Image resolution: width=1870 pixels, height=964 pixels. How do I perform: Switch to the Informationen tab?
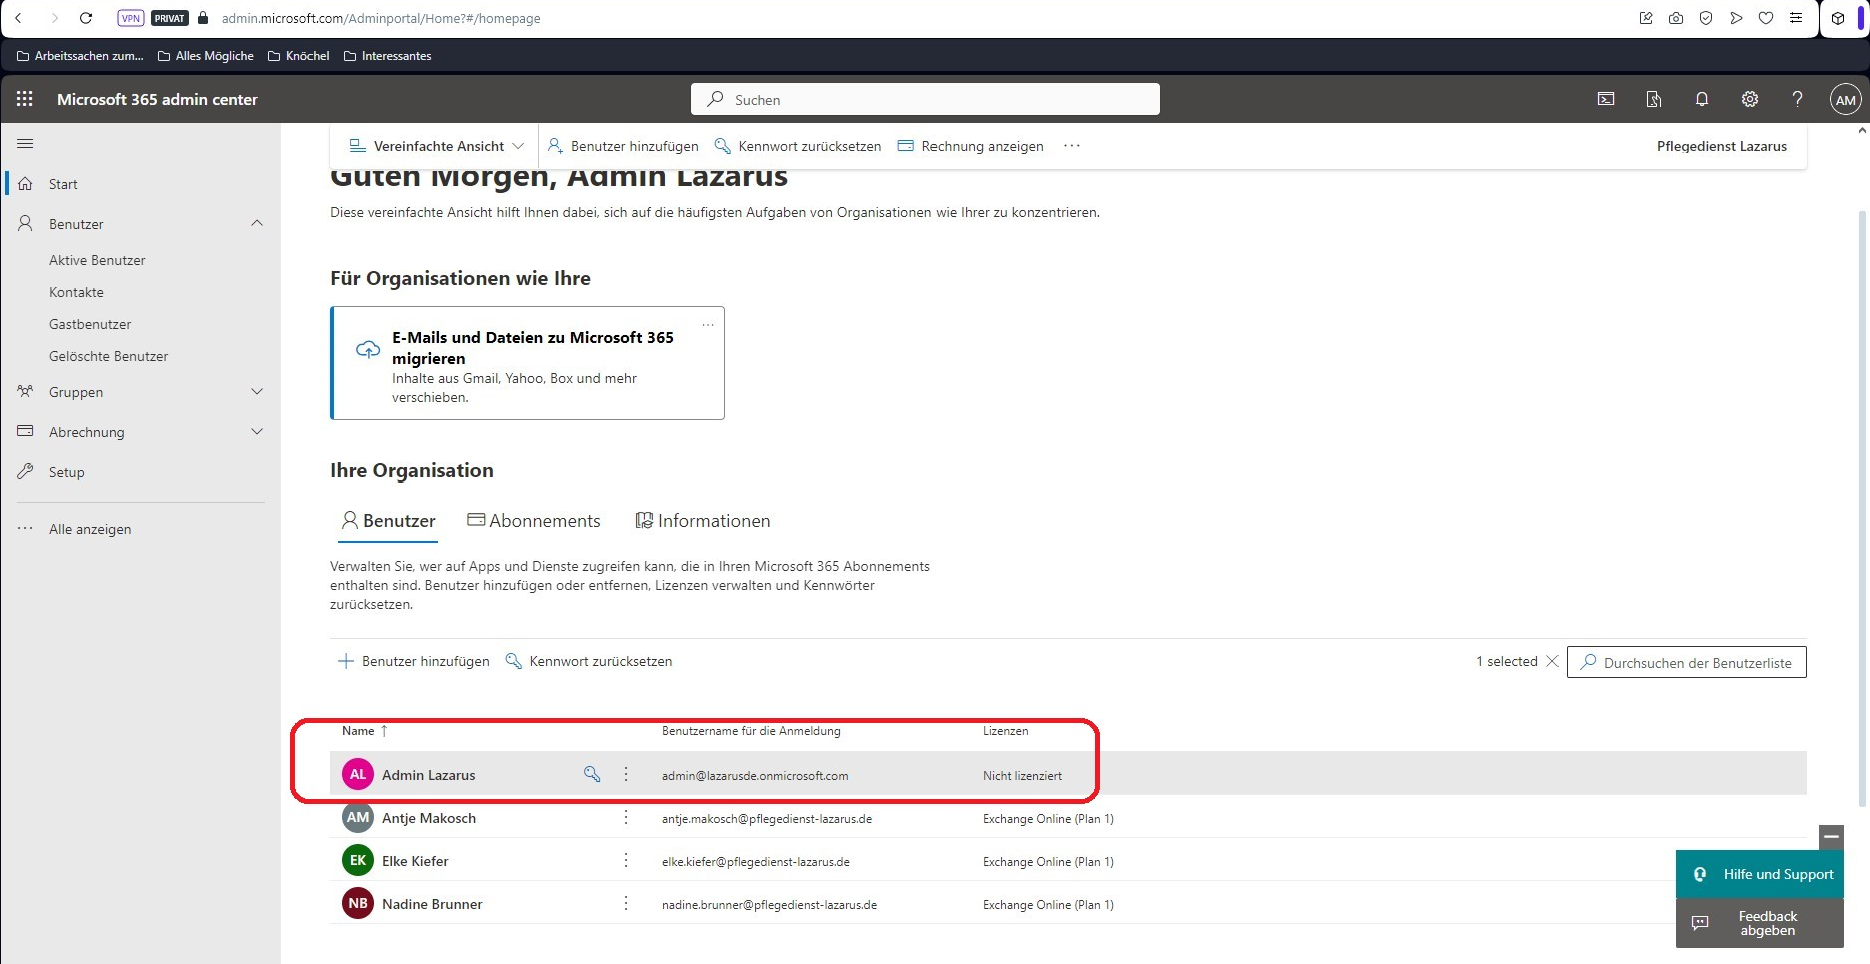pos(703,521)
